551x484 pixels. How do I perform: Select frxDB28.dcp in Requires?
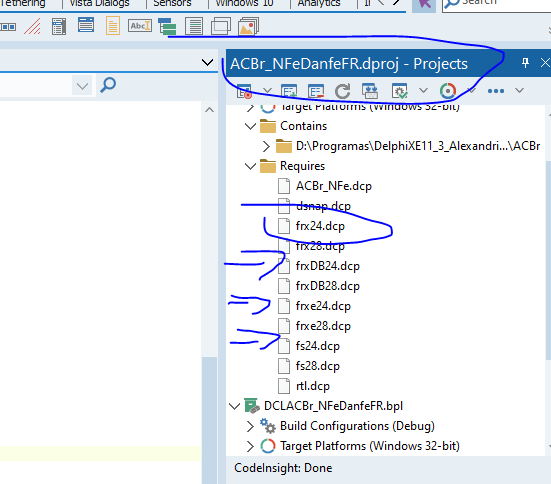point(328,286)
